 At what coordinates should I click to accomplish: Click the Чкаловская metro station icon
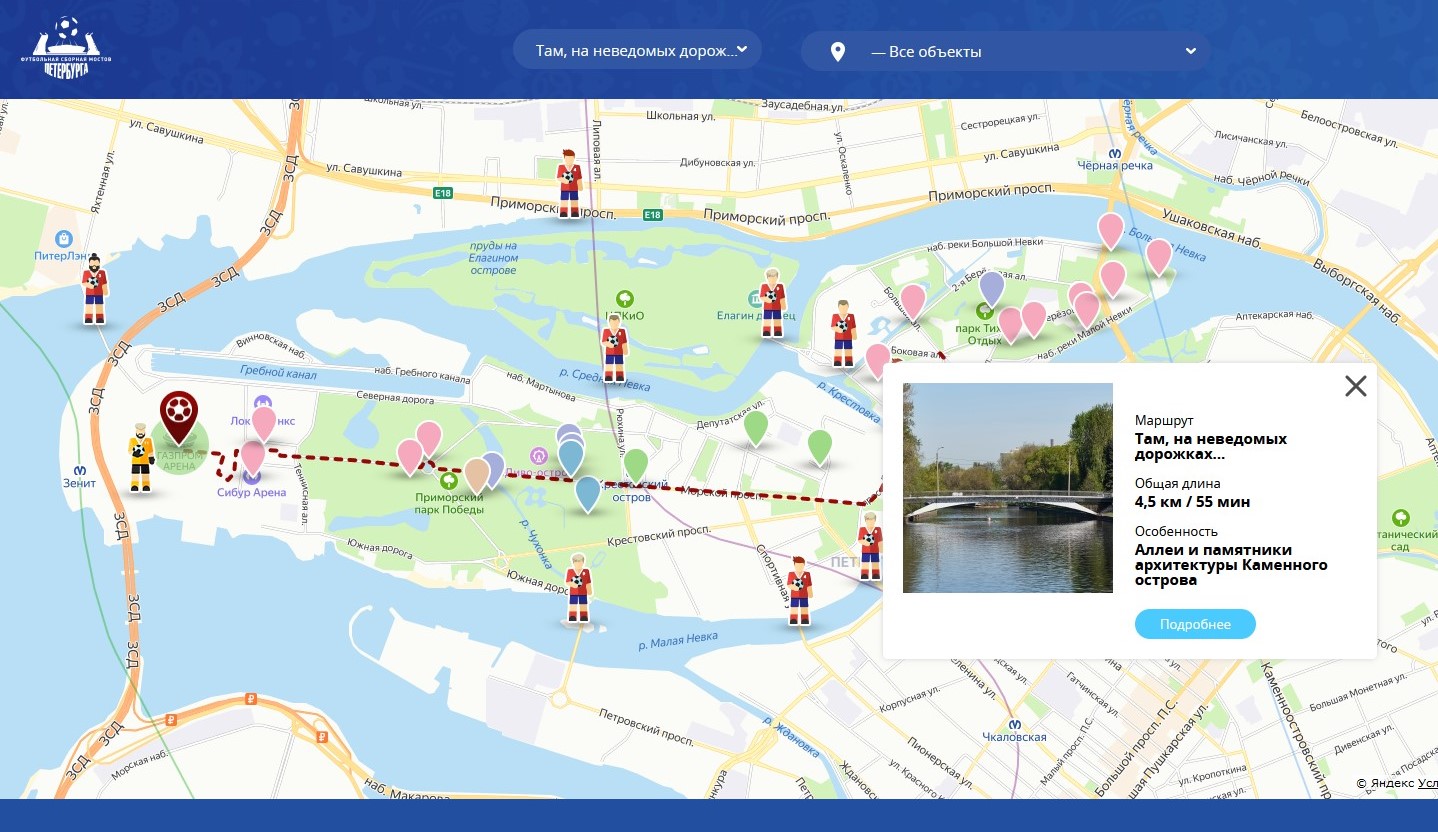point(1015,724)
